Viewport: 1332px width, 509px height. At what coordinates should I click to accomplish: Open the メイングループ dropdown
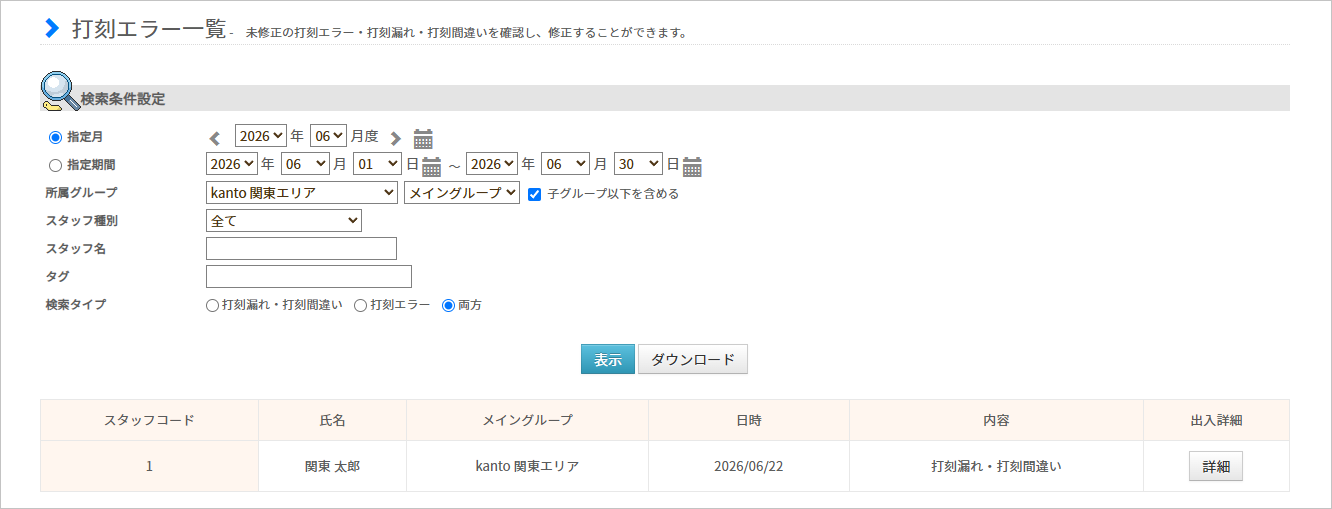coord(462,193)
